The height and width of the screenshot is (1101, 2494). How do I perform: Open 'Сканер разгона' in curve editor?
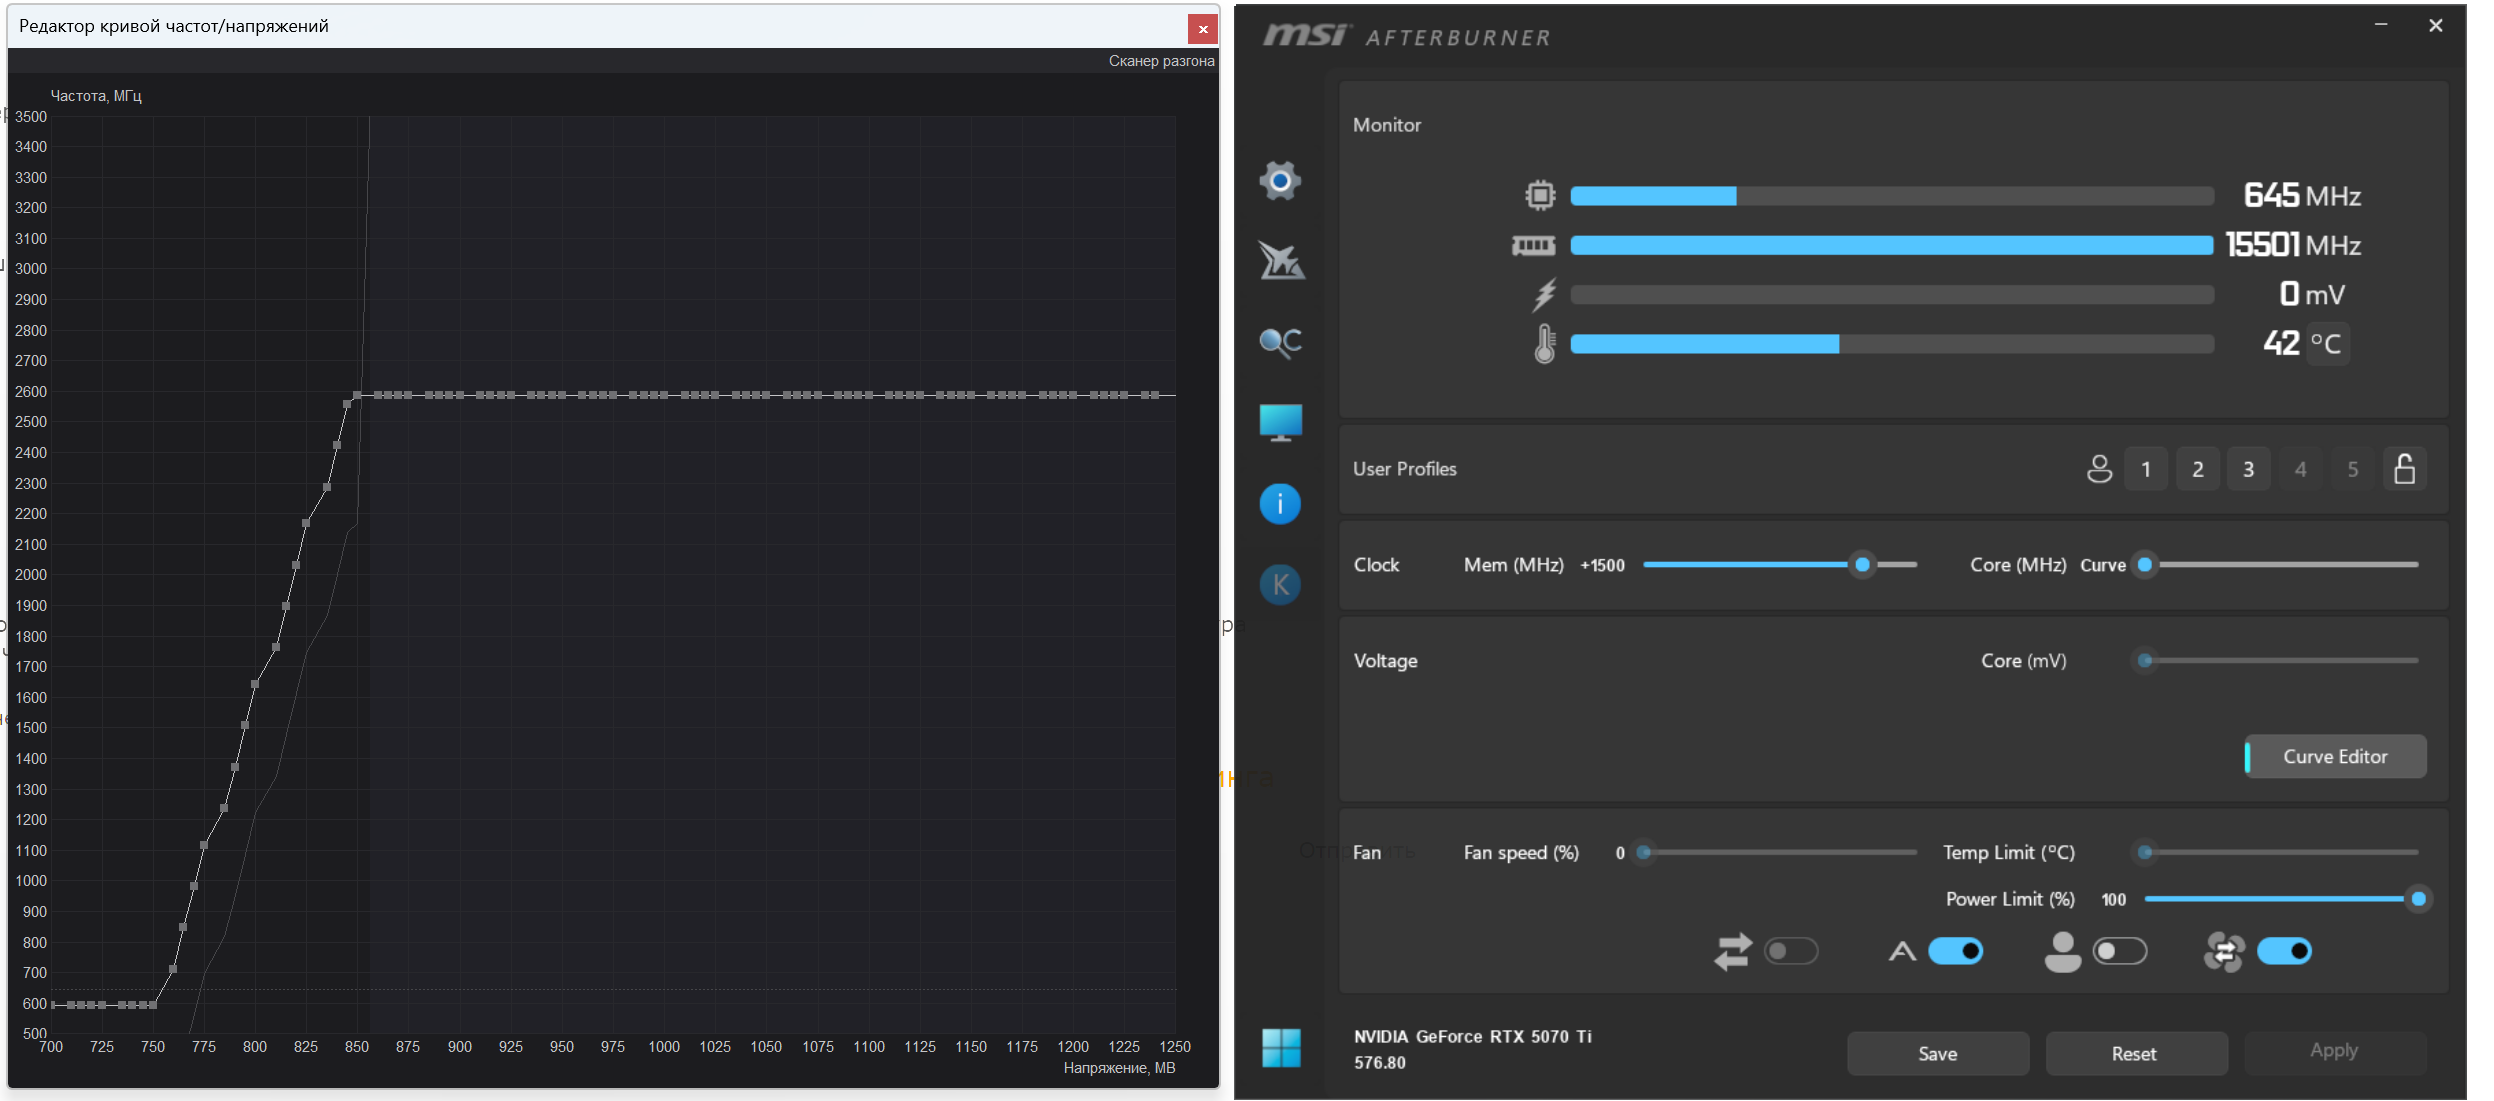1161,61
